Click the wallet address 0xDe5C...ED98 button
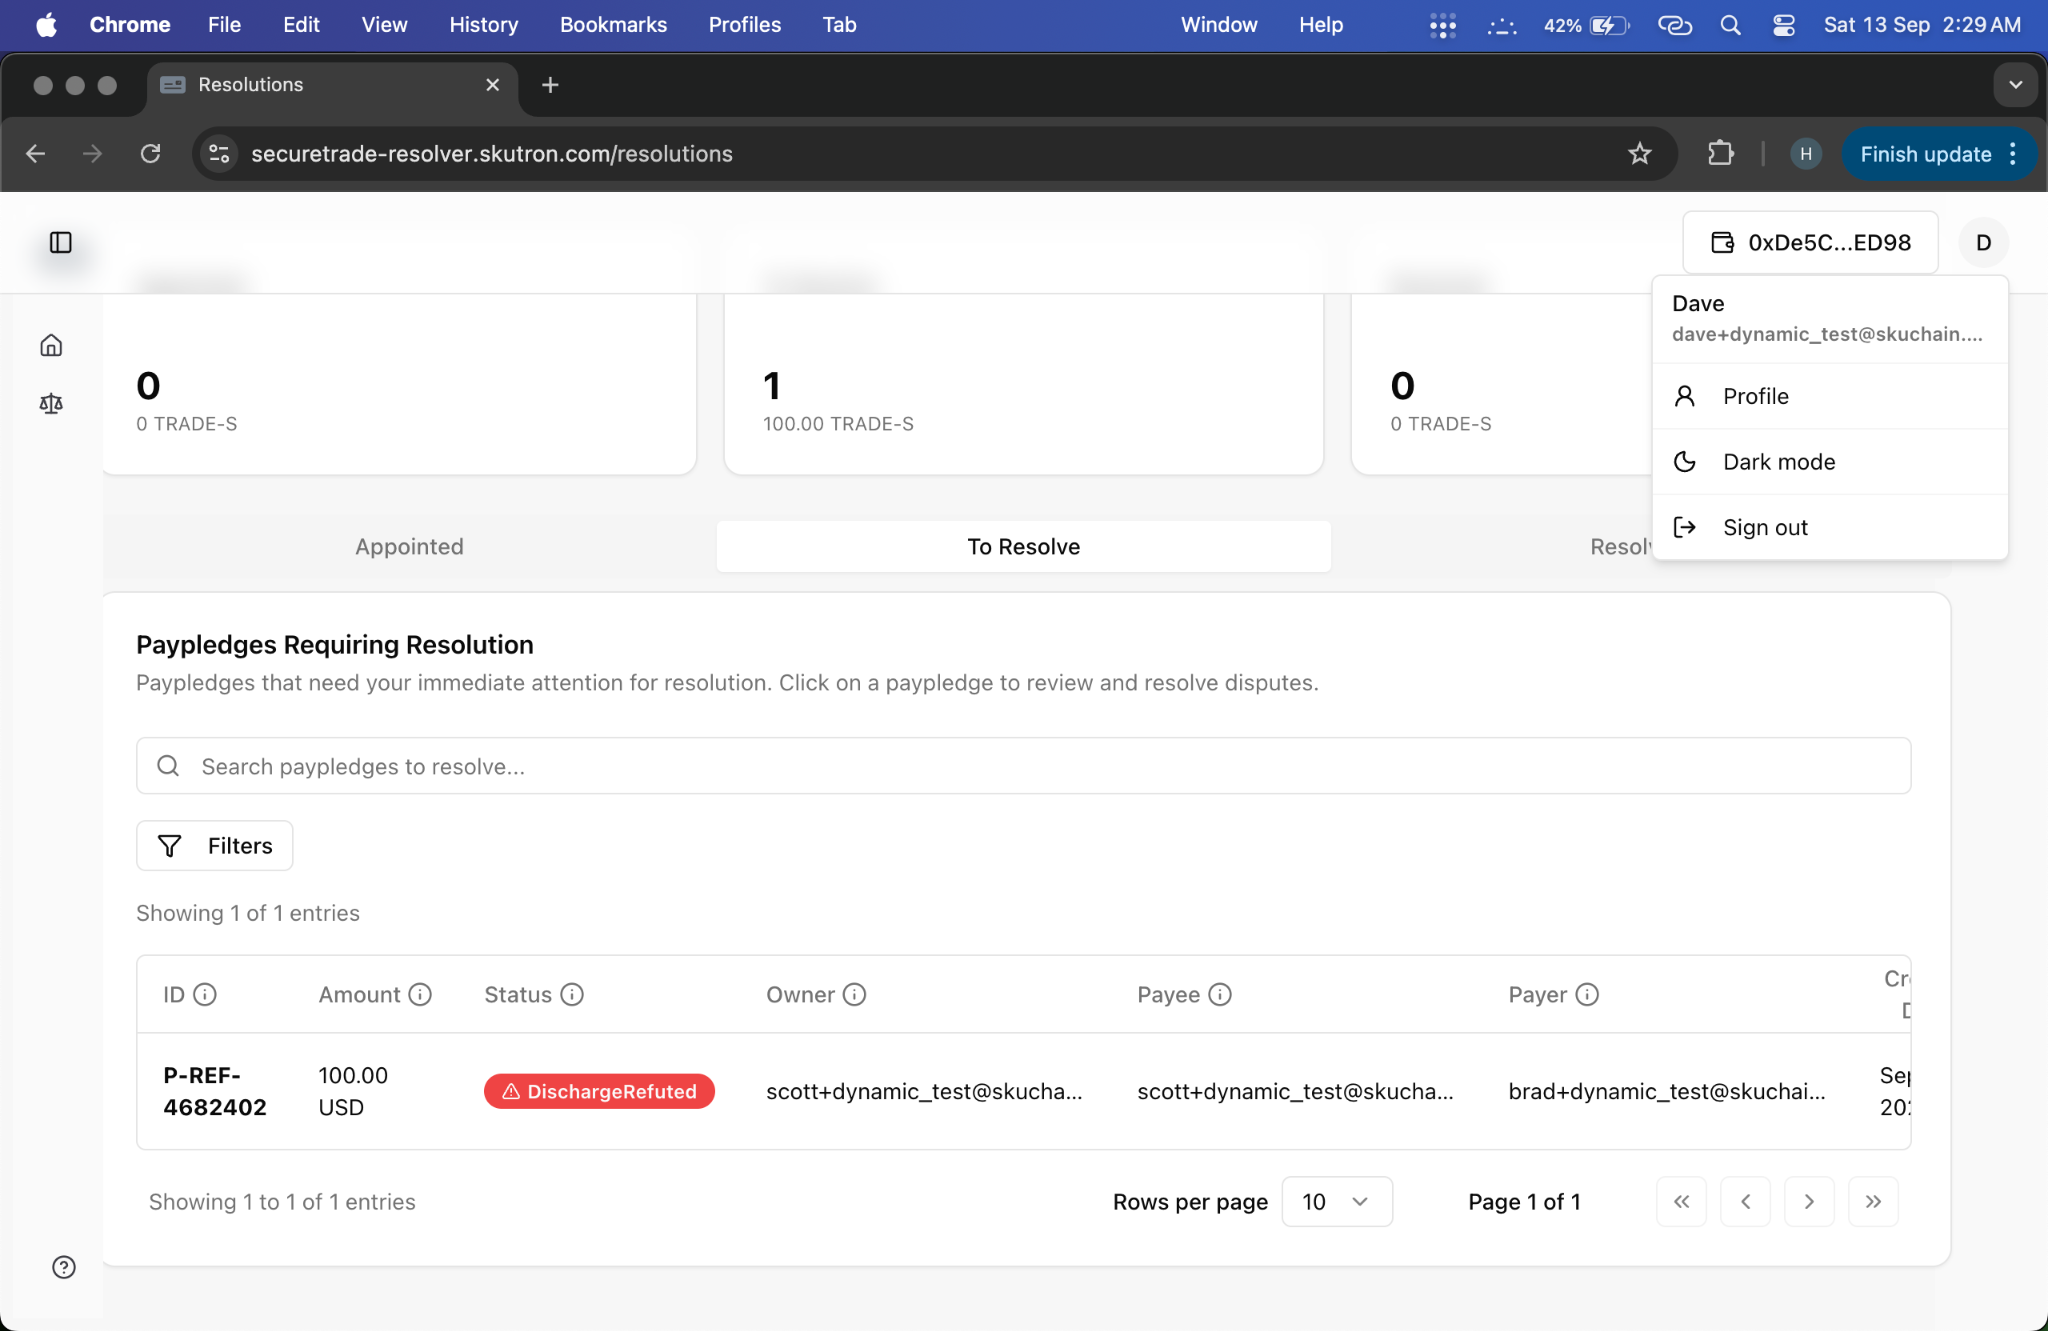This screenshot has width=2048, height=1331. coord(1810,242)
